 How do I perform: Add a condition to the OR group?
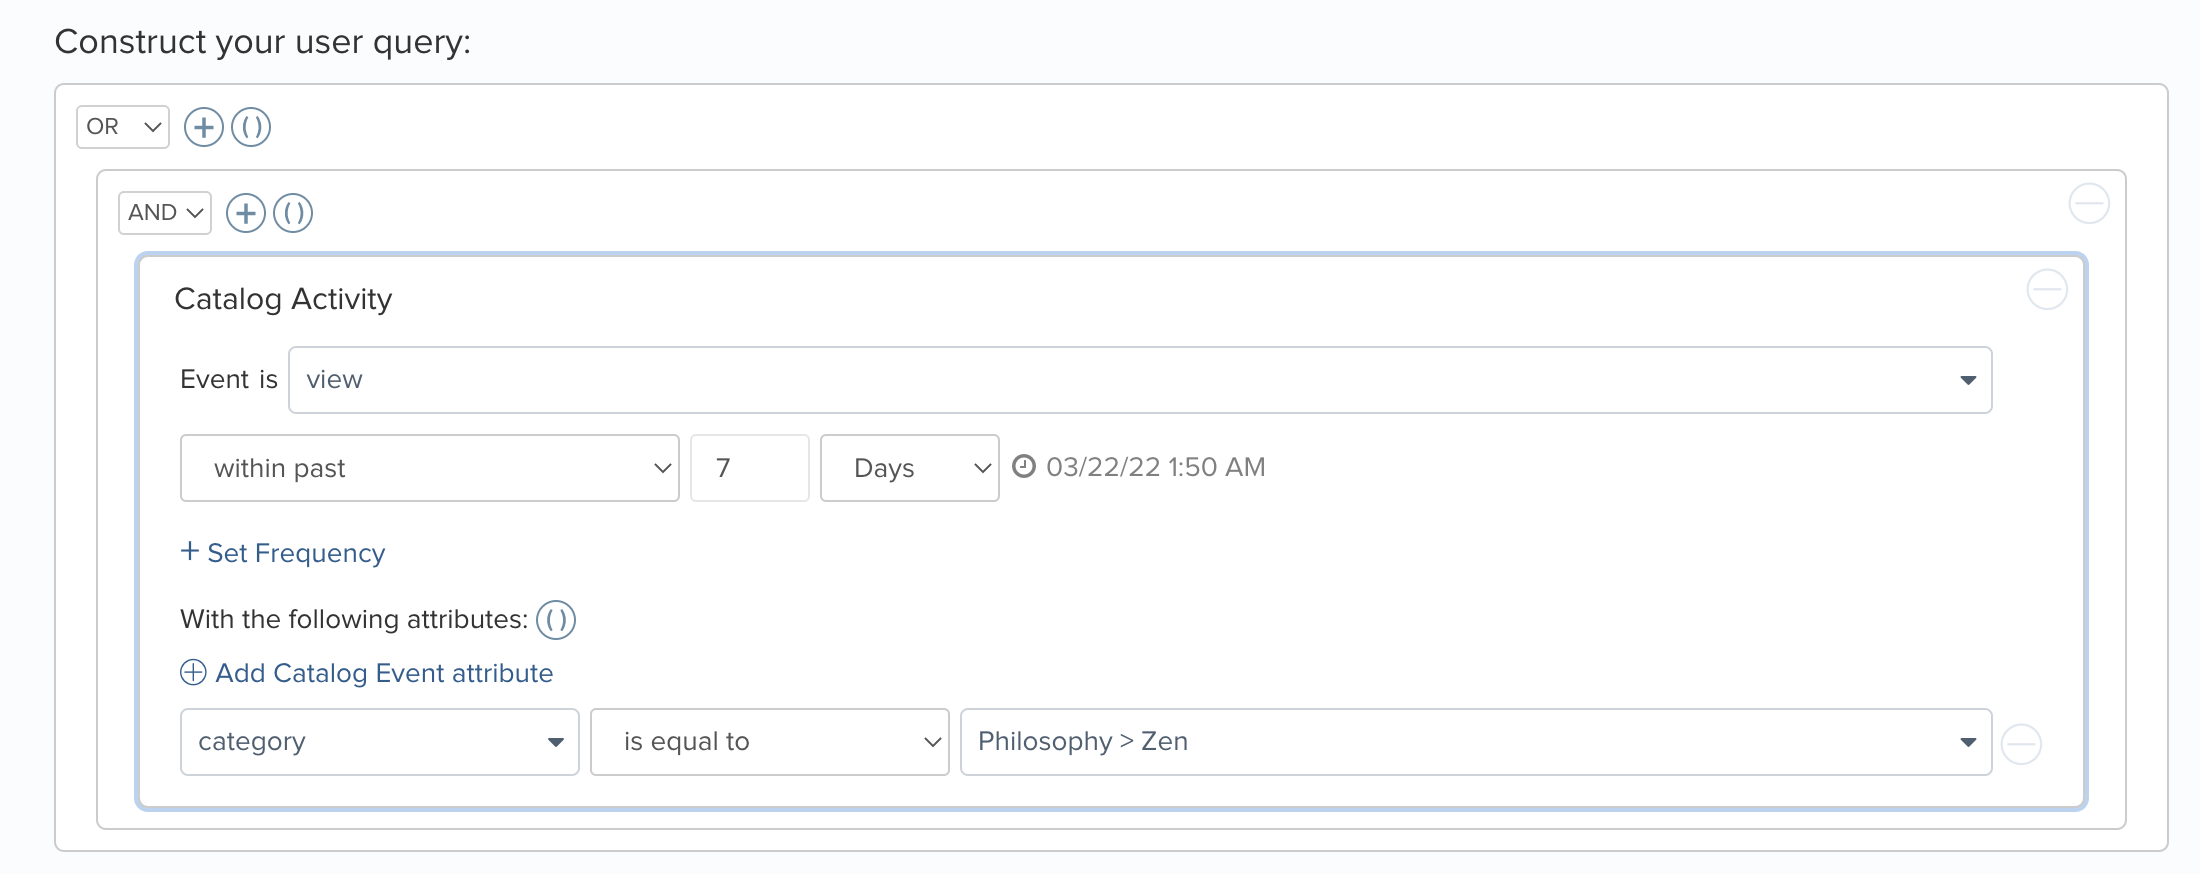click(x=204, y=127)
